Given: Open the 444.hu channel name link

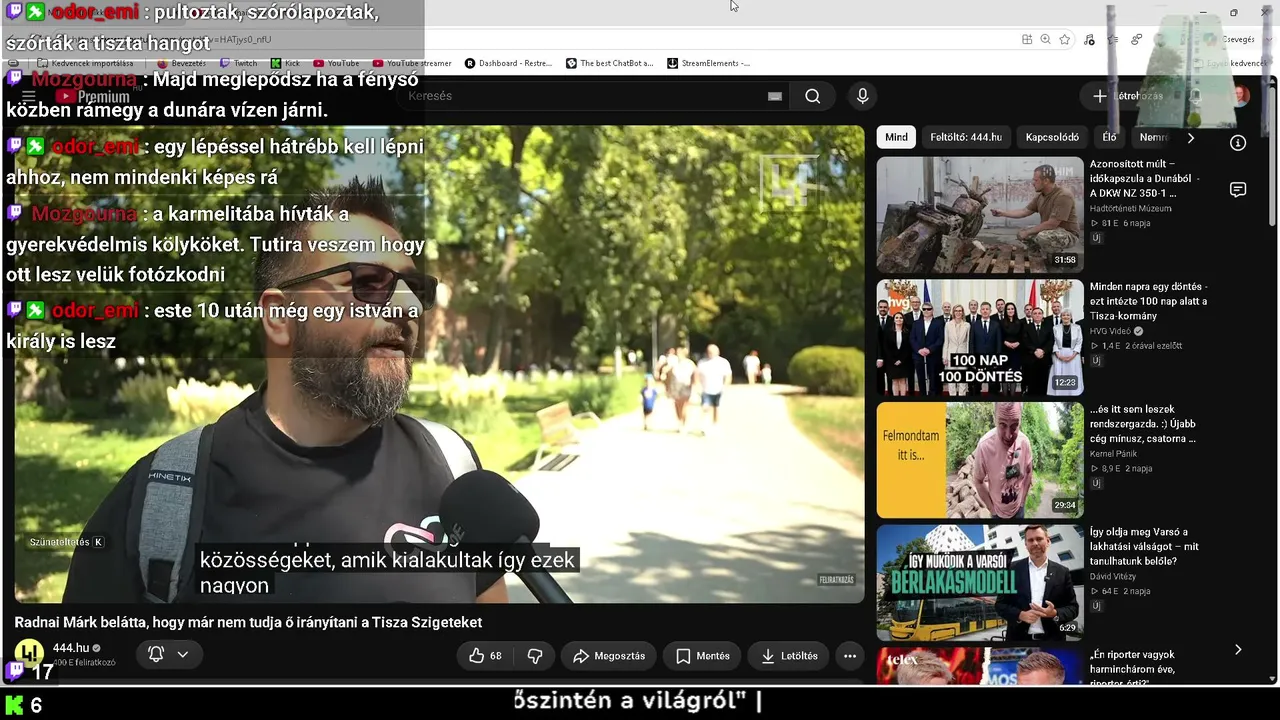Looking at the screenshot, I should (x=71, y=648).
